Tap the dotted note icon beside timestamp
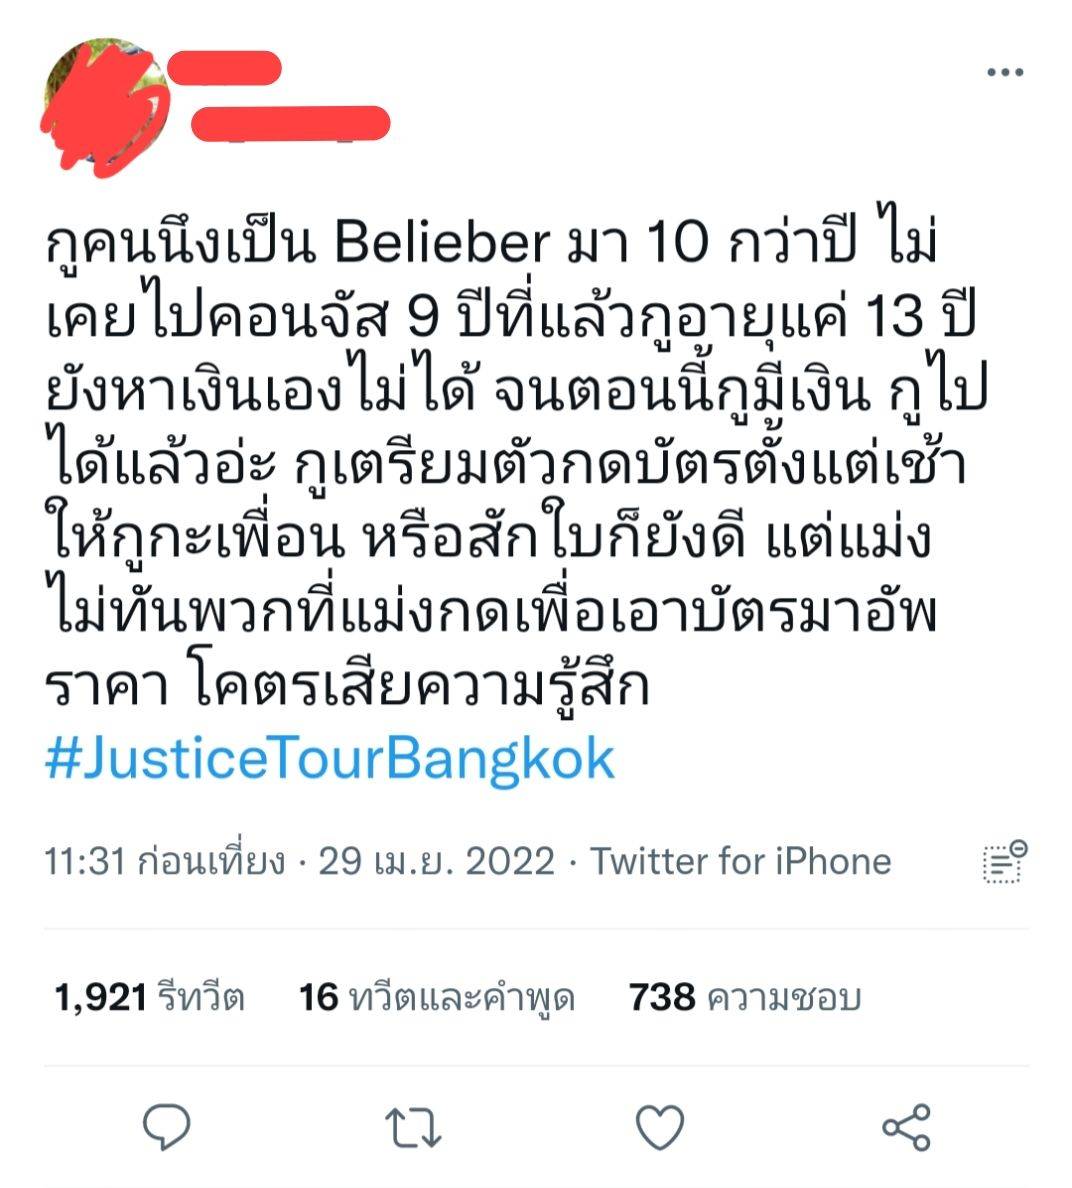The height and width of the screenshot is (1188, 1072). pyautogui.click(x=1005, y=861)
